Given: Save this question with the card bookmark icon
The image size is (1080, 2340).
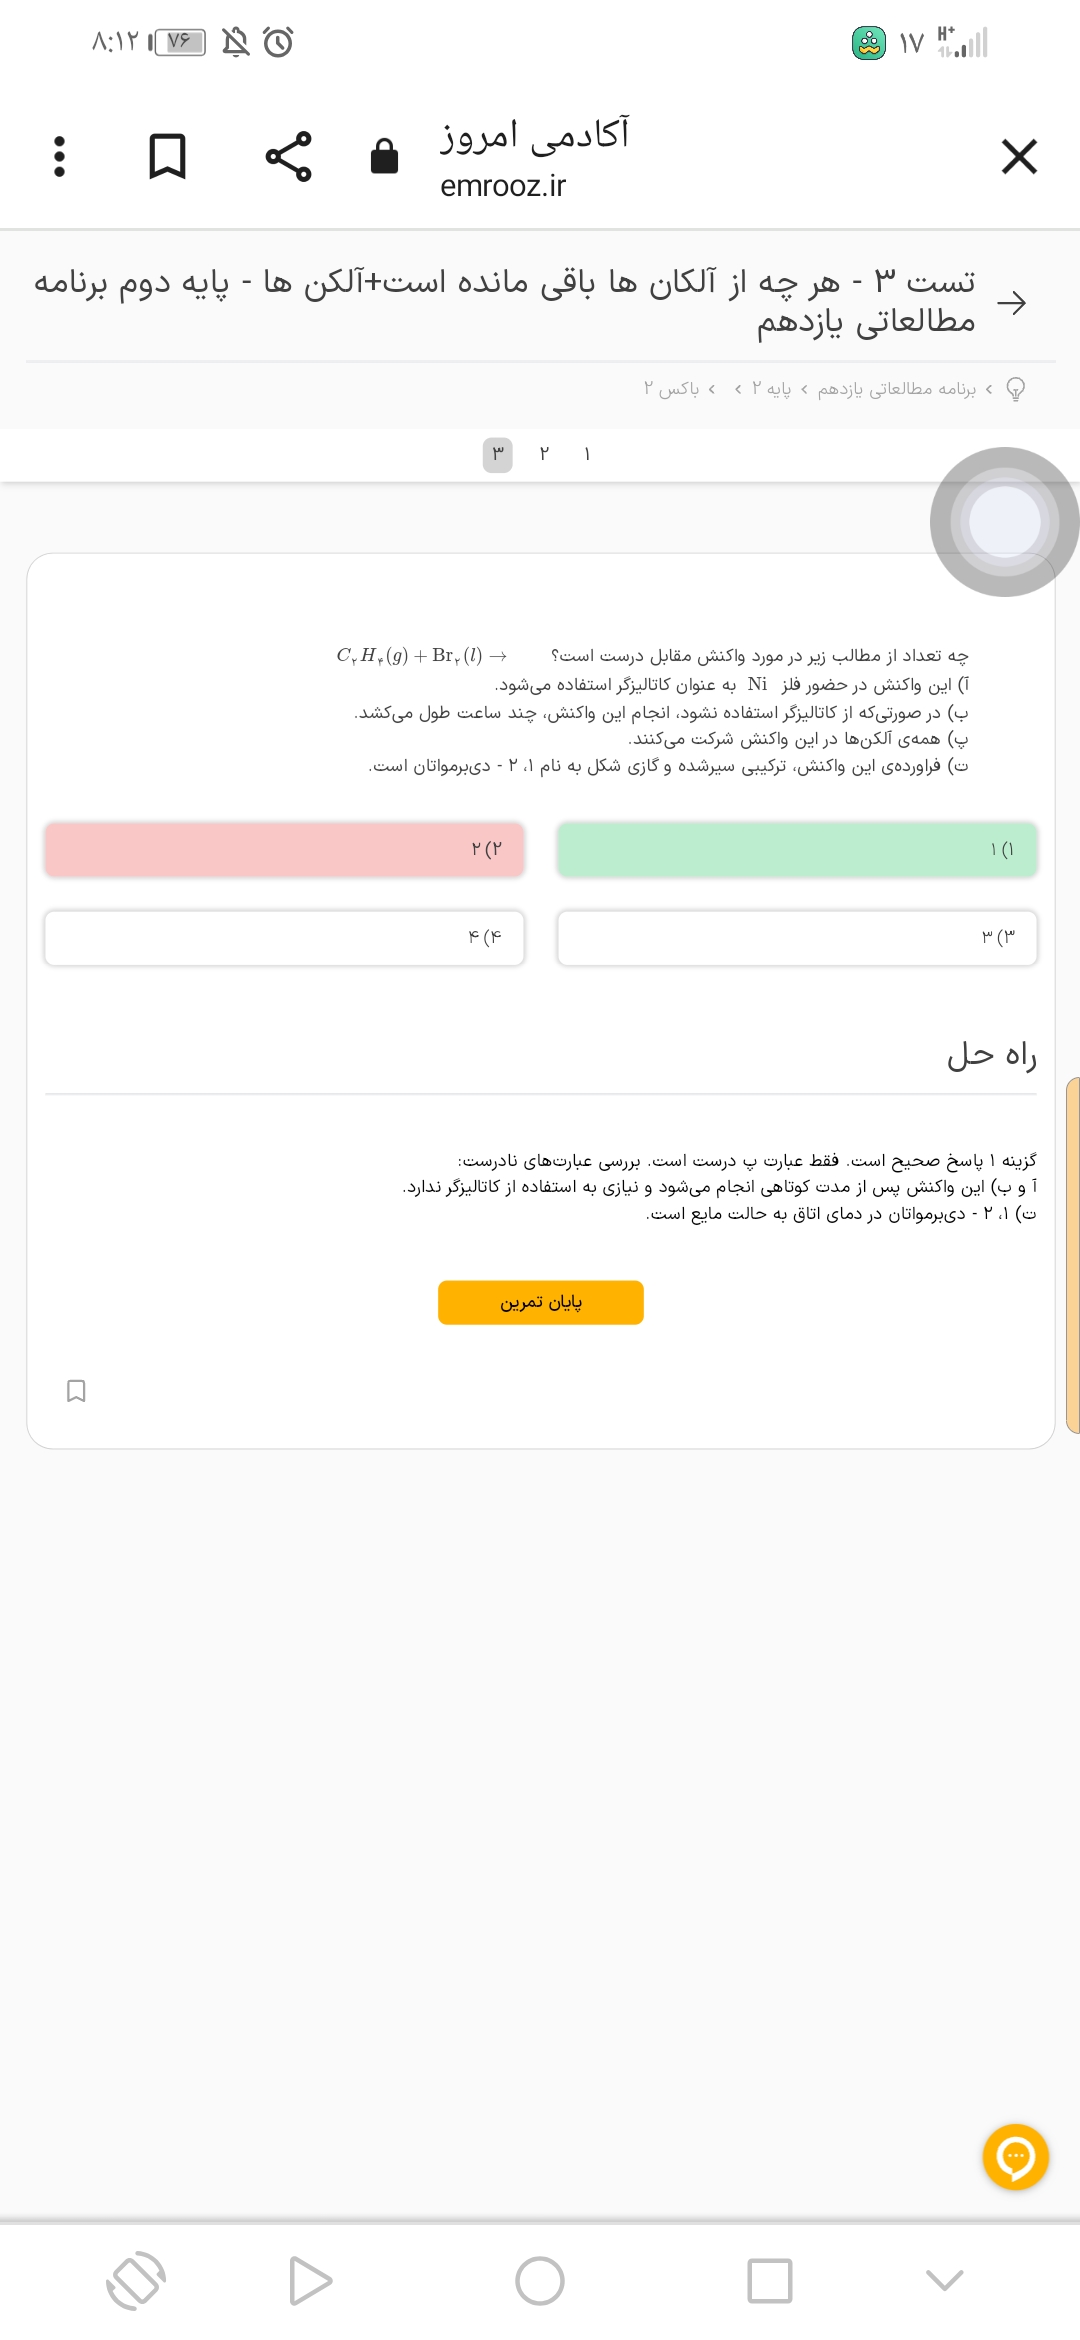Looking at the screenshot, I should tap(76, 1391).
